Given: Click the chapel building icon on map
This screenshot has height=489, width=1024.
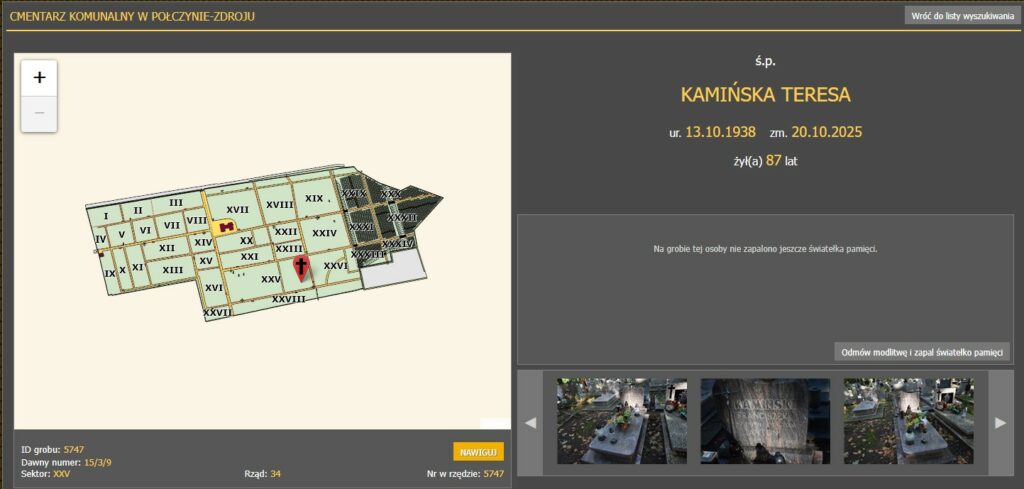Looking at the screenshot, I should coord(226,227).
